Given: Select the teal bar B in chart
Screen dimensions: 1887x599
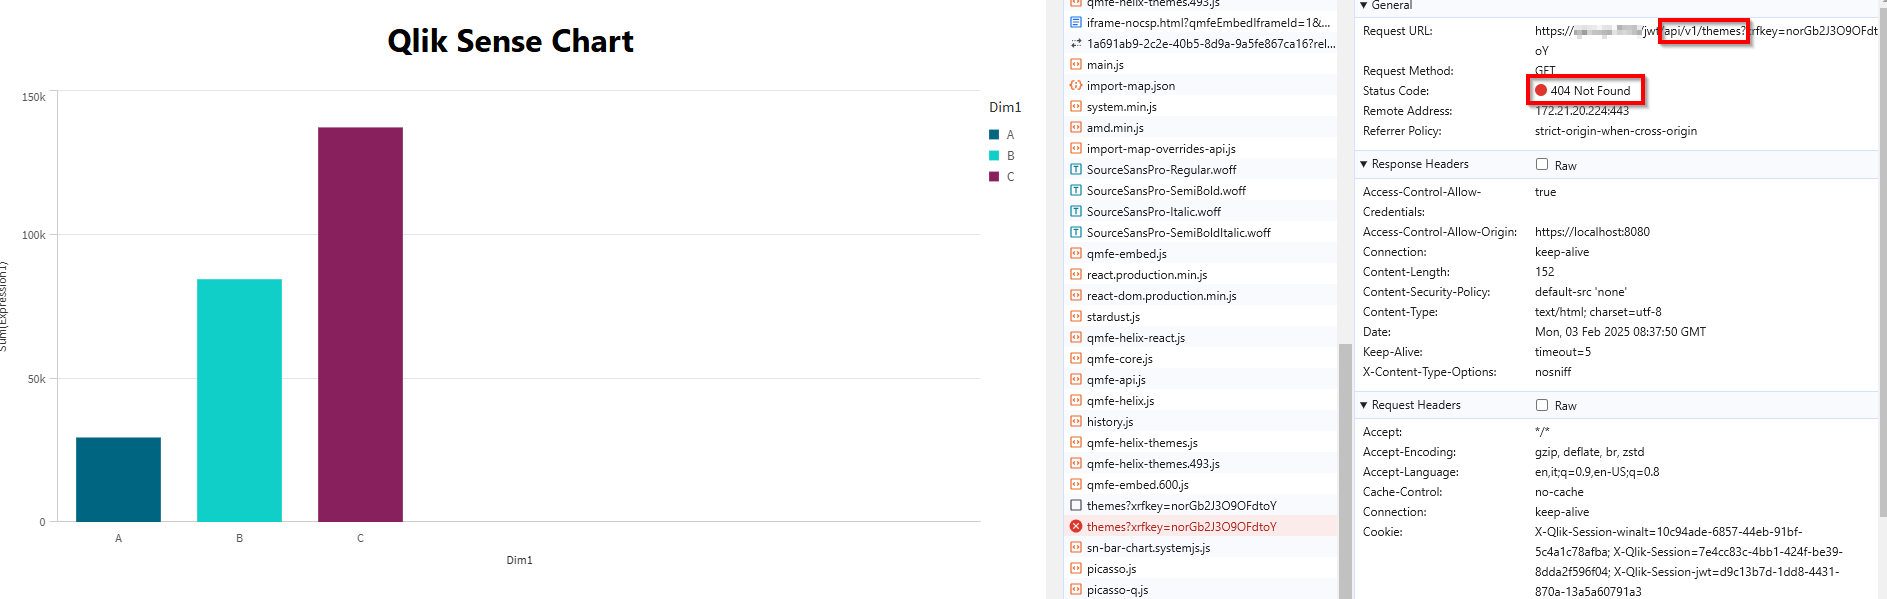Looking at the screenshot, I should tap(239, 400).
